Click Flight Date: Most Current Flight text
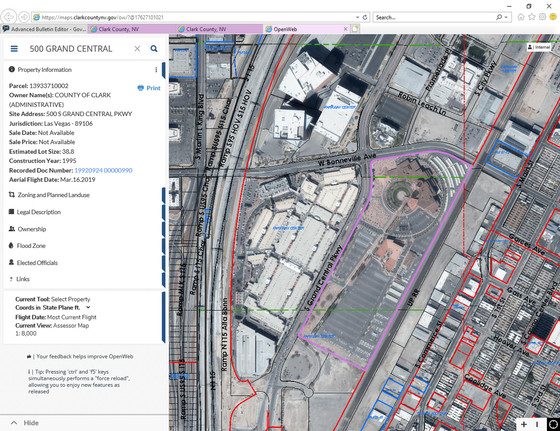Image resolution: width=560 pixels, height=431 pixels. click(56, 317)
